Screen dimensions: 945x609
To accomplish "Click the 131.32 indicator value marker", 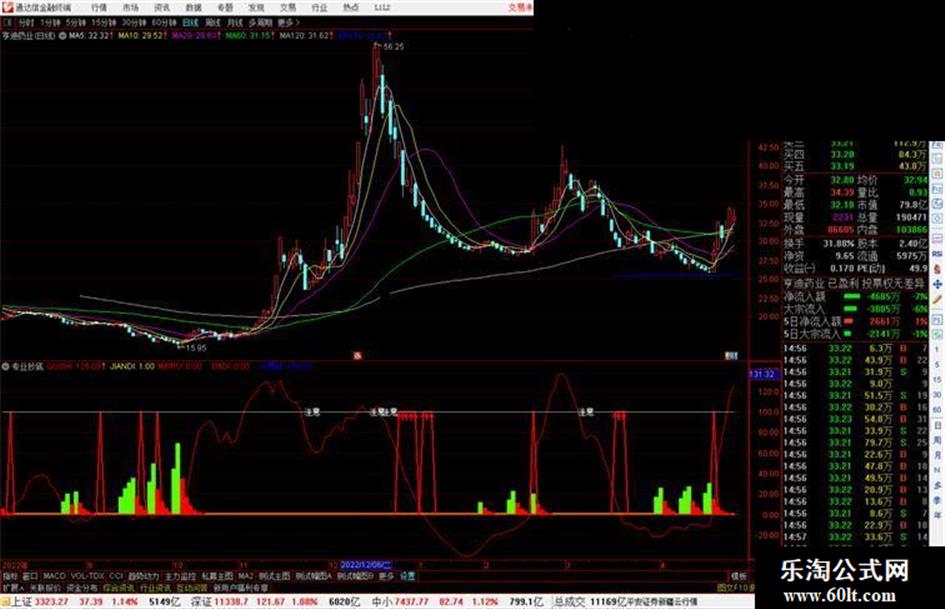I will [x=762, y=374].
